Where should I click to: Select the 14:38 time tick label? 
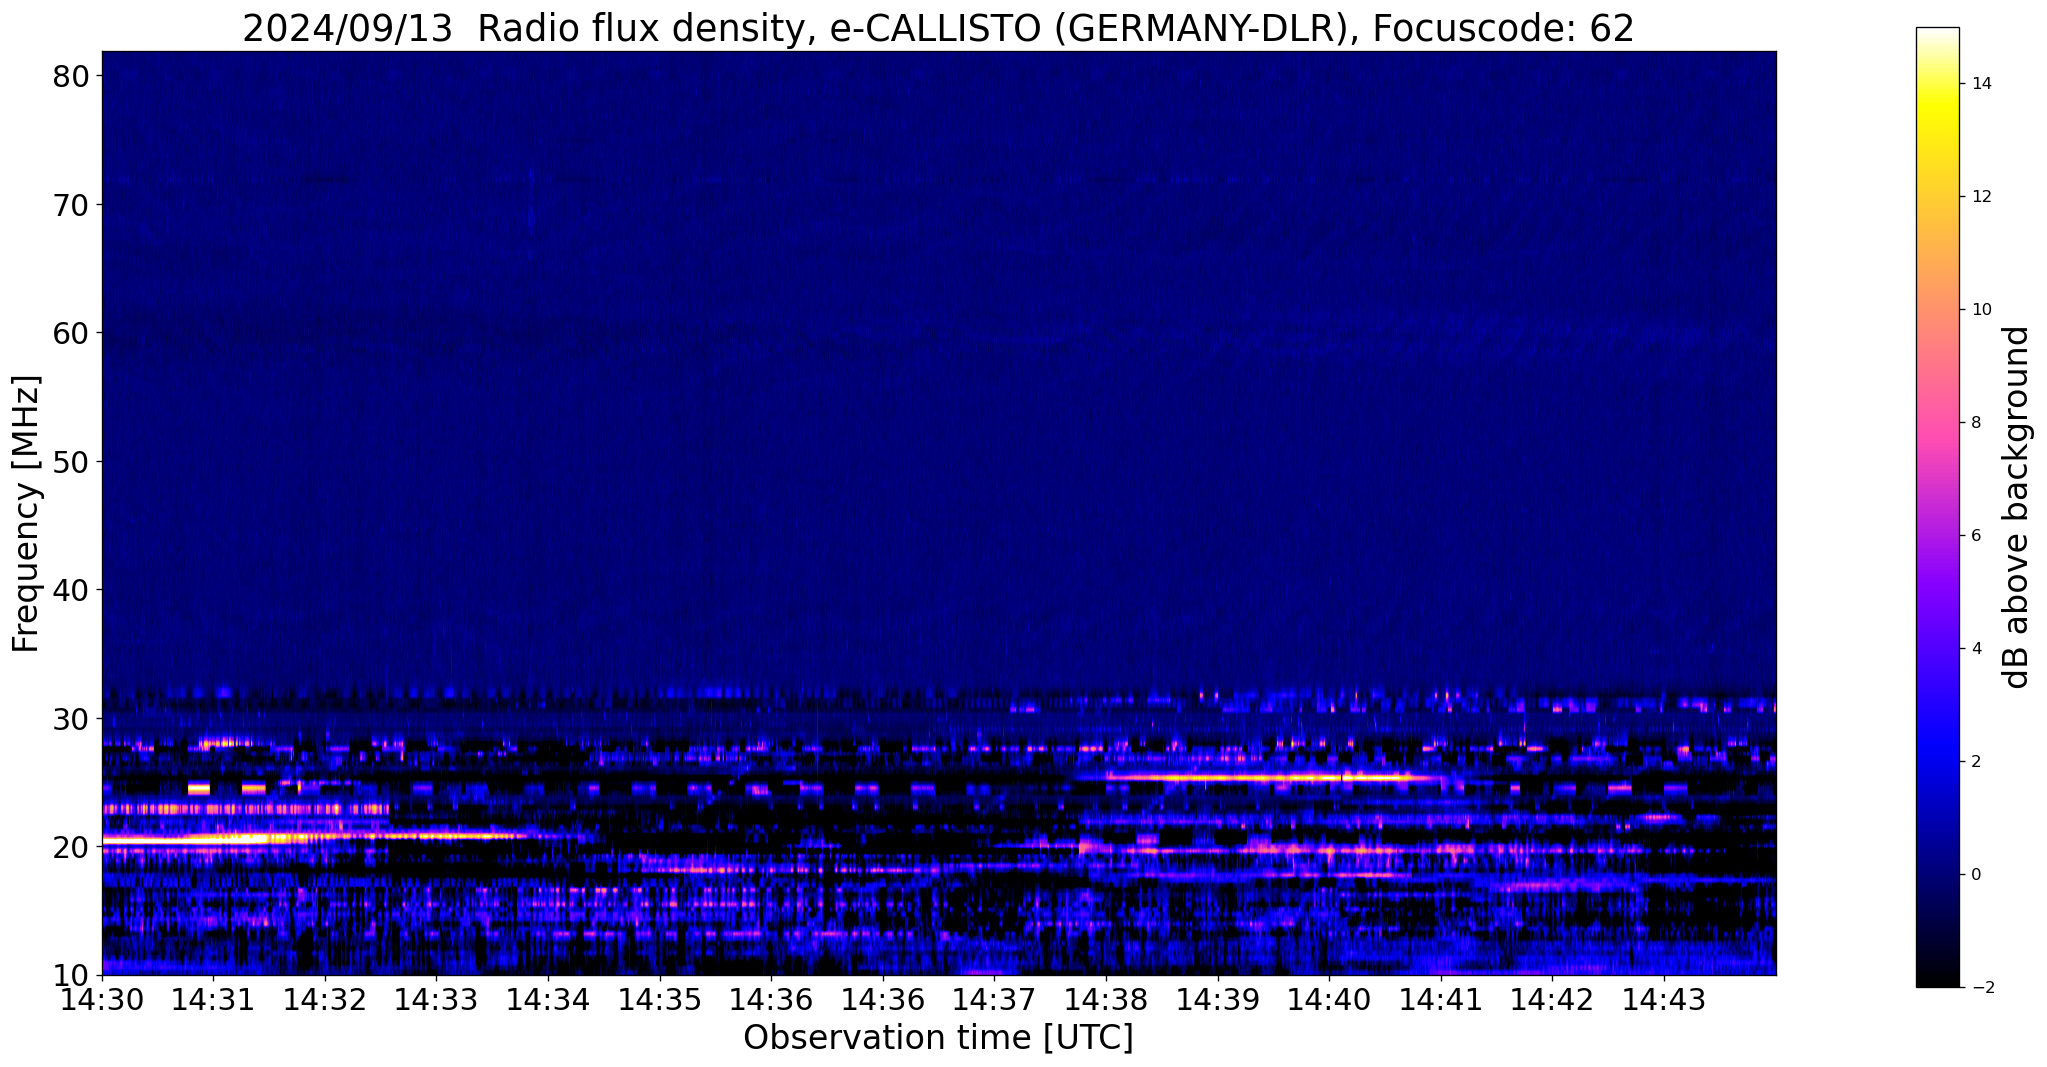(x=1106, y=998)
